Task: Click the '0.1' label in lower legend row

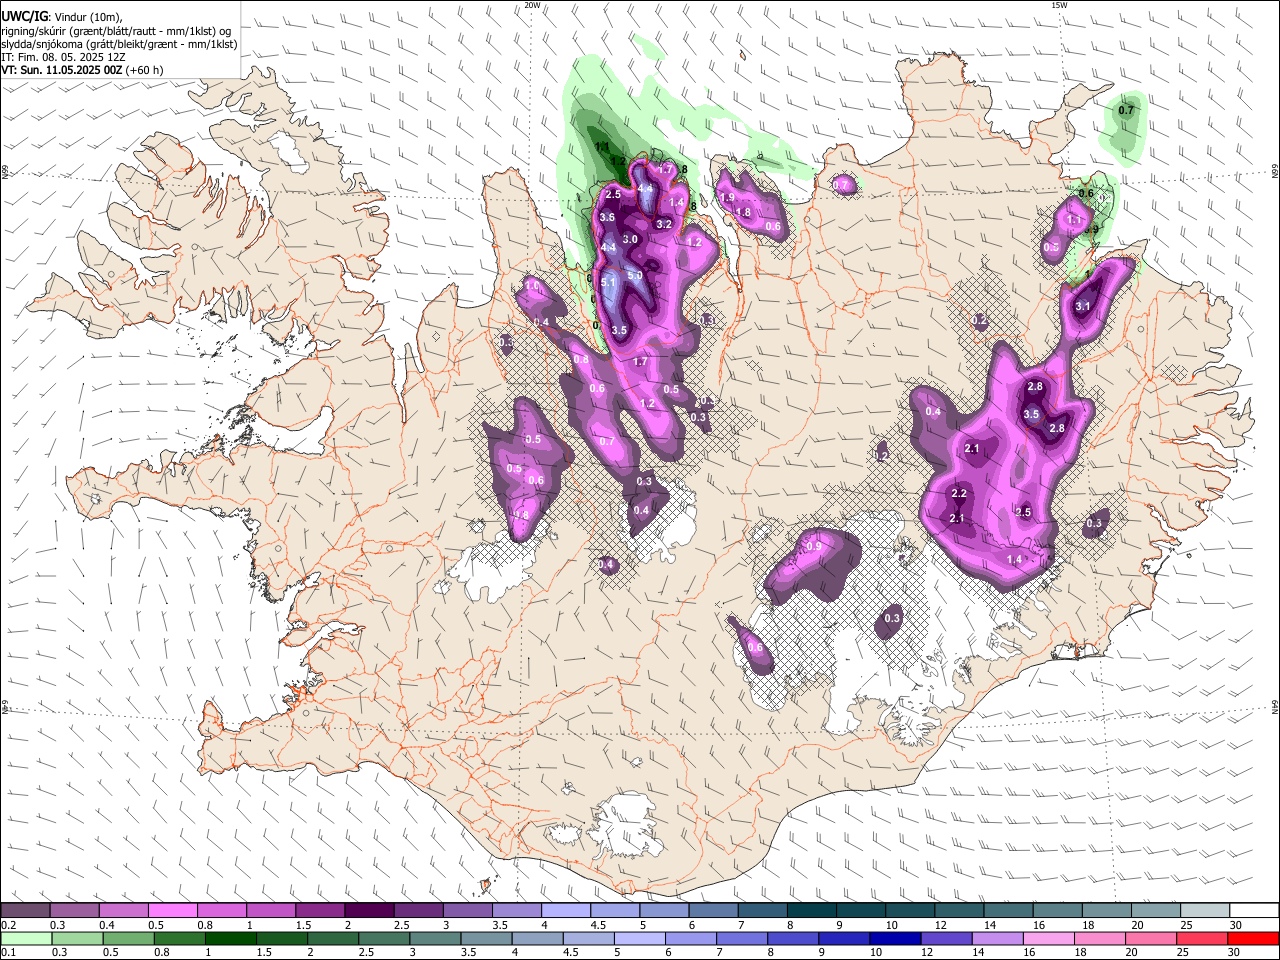Action: 8,952
